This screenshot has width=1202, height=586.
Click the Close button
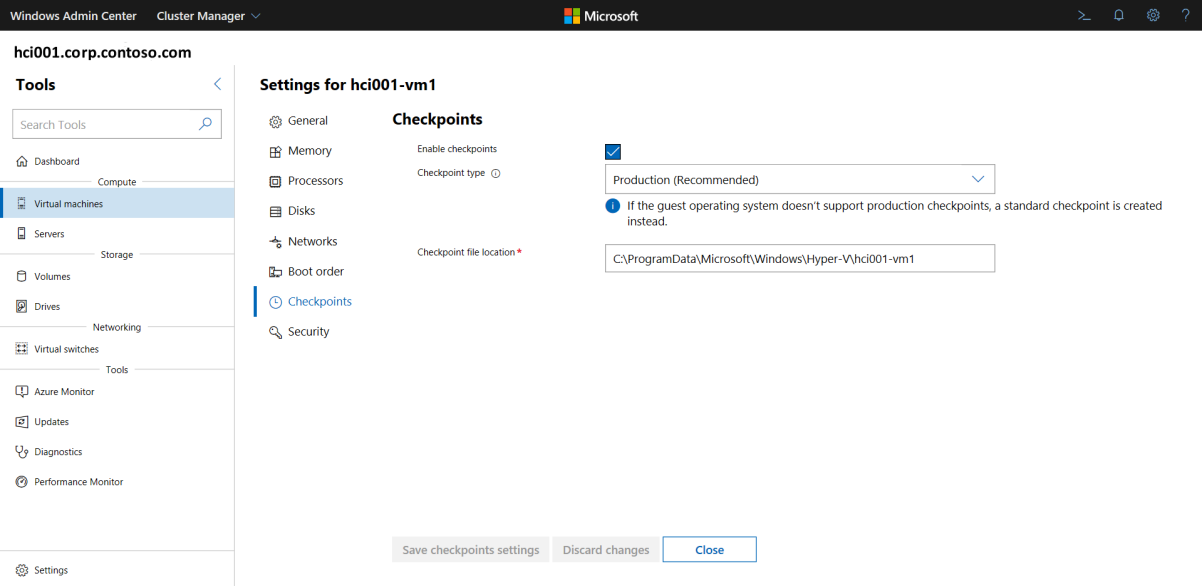(x=709, y=550)
